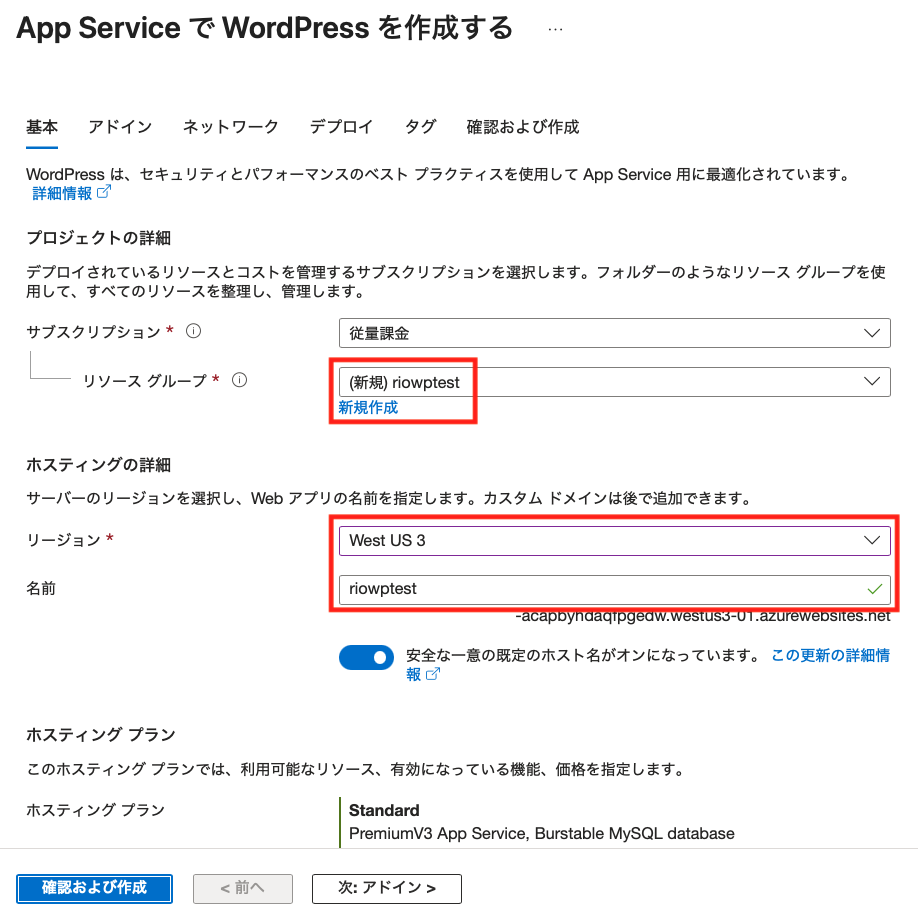Switch to the デプロイ tab
The width and height of the screenshot is (918, 919).
[341, 127]
